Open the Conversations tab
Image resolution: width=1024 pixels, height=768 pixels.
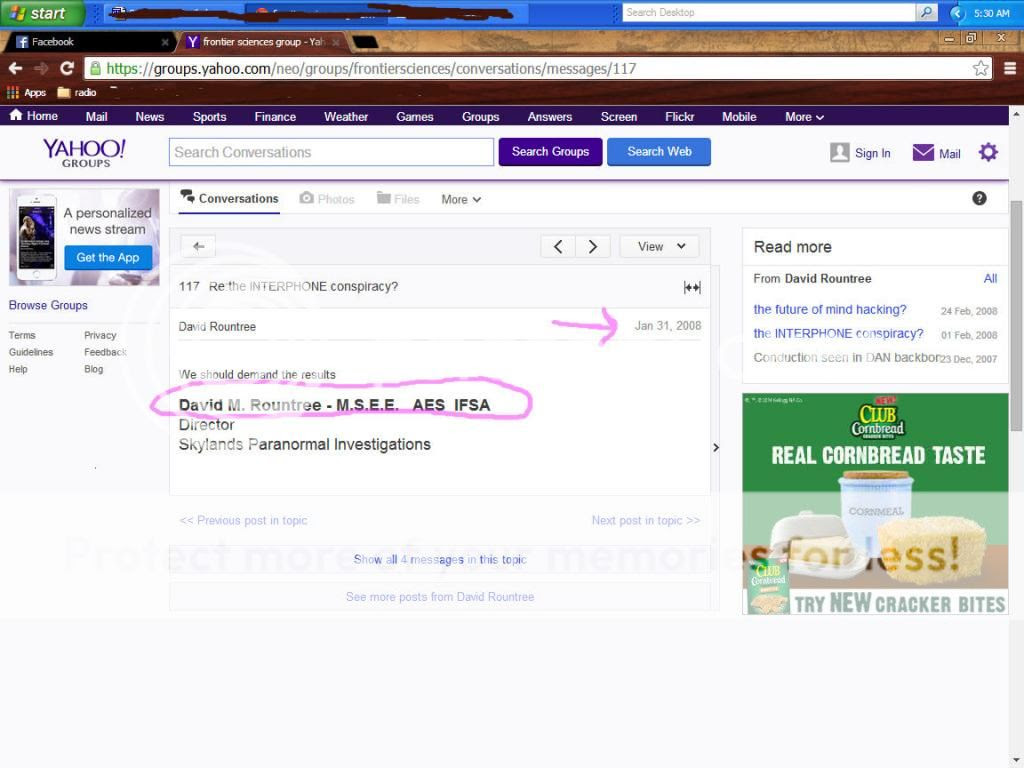pos(229,199)
